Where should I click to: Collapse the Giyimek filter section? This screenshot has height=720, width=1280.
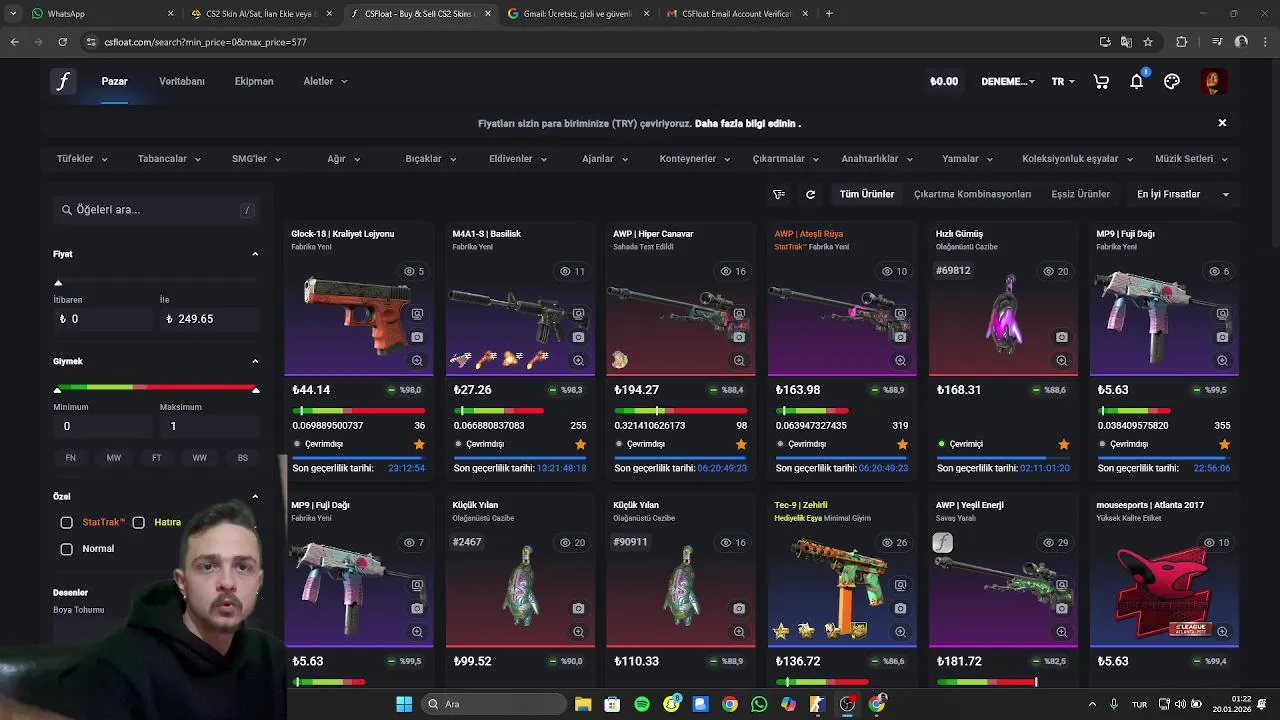pyautogui.click(x=255, y=361)
